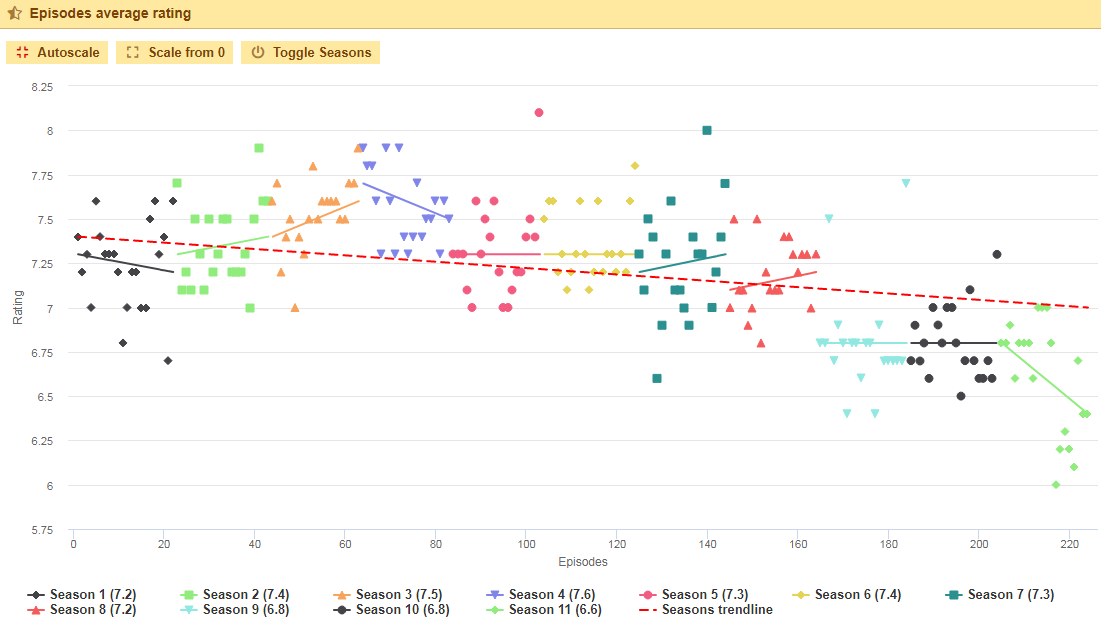This screenshot has width=1101, height=628.
Task: Click the Season 6 yellow diamond legend marker
Action: 801,595
